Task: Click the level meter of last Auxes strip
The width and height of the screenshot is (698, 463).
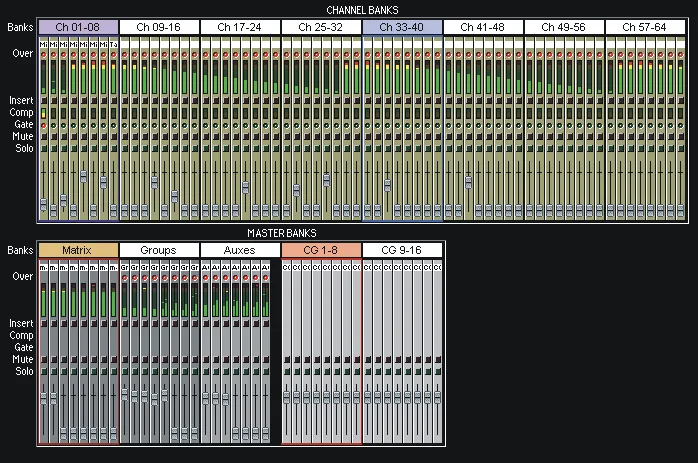Action: point(266,300)
